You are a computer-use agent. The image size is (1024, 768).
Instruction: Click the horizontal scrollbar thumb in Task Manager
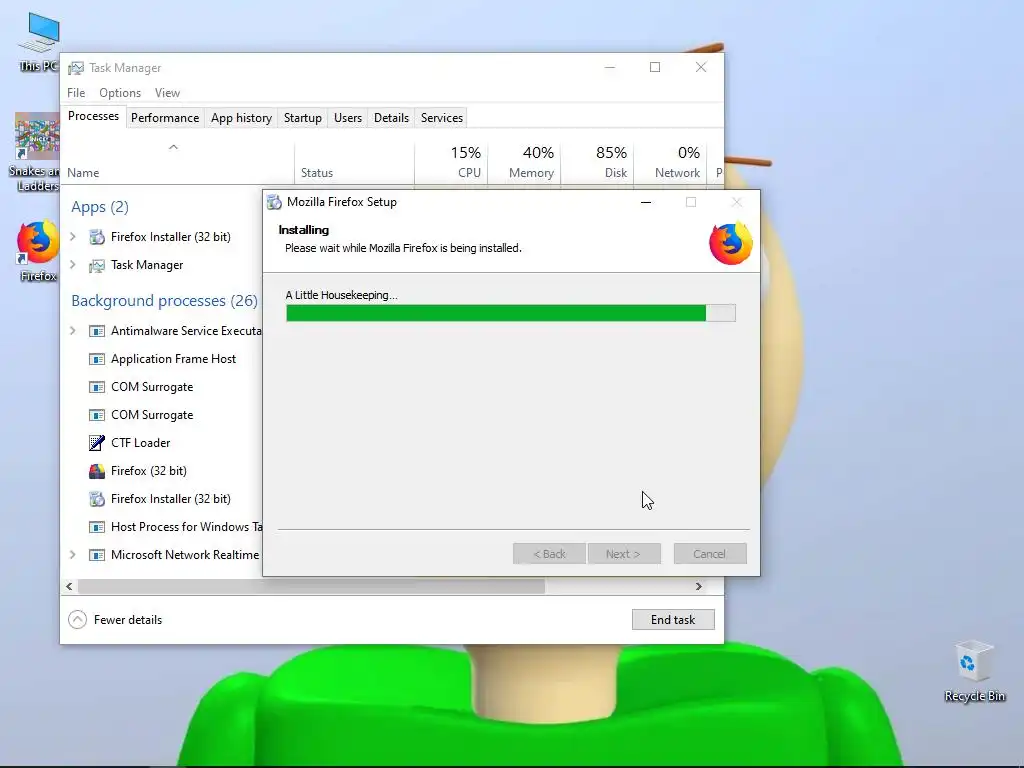(312, 586)
